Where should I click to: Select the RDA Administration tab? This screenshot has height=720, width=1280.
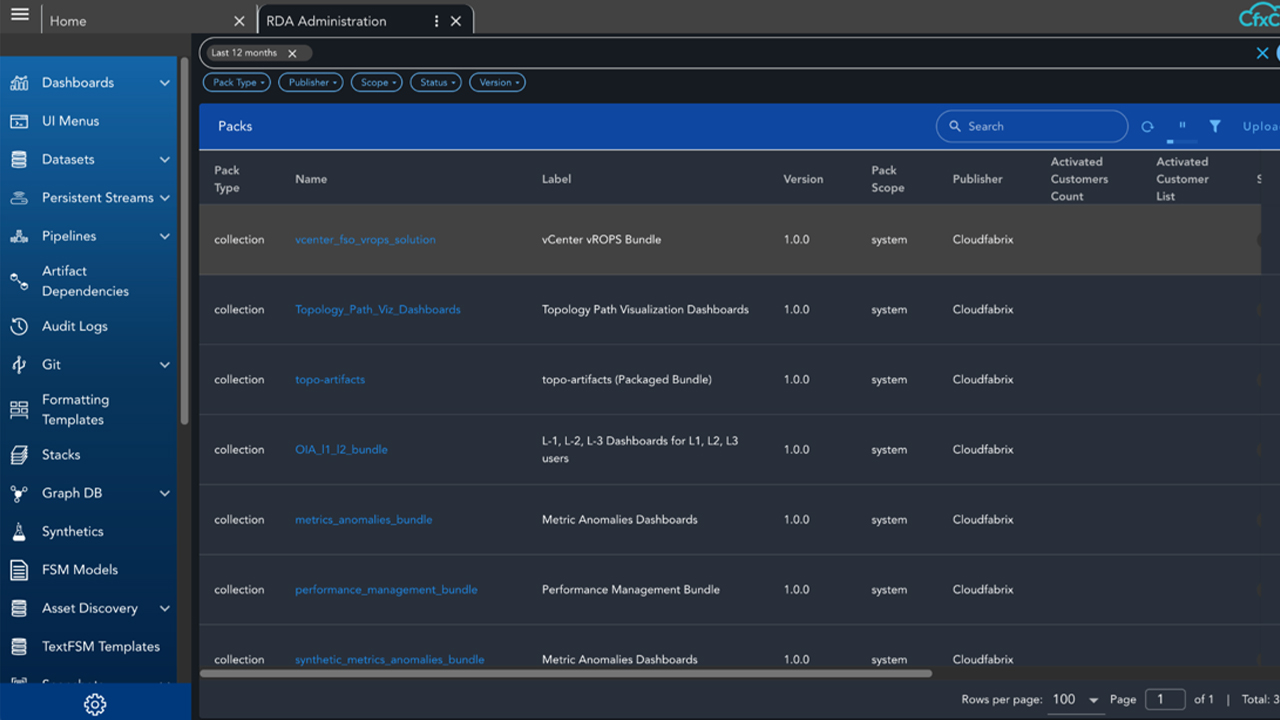pyautogui.click(x=326, y=21)
